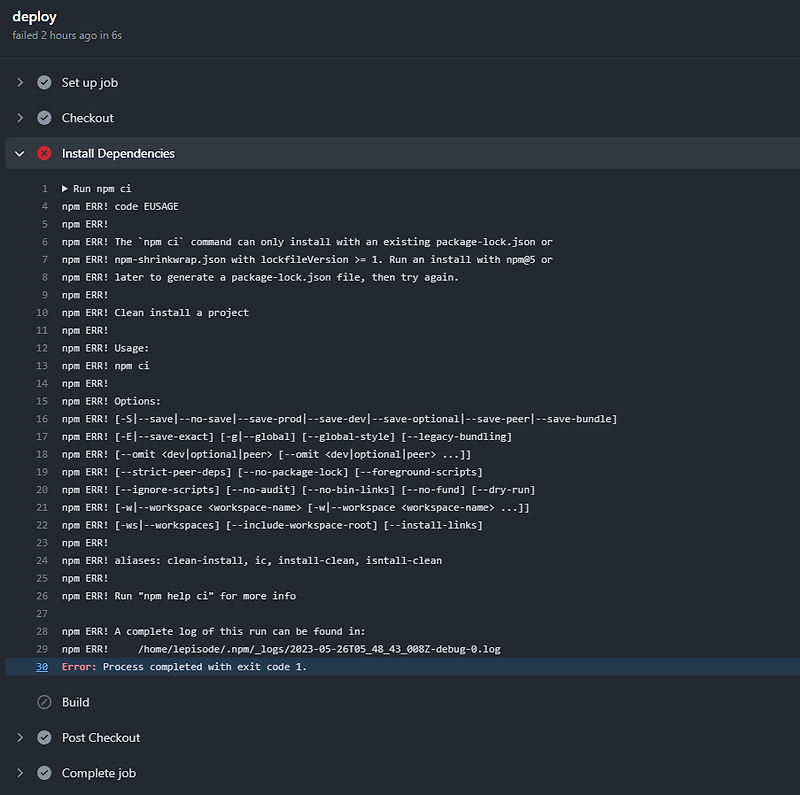Click the Install Dependencies step title
800x795 pixels.
pos(118,154)
